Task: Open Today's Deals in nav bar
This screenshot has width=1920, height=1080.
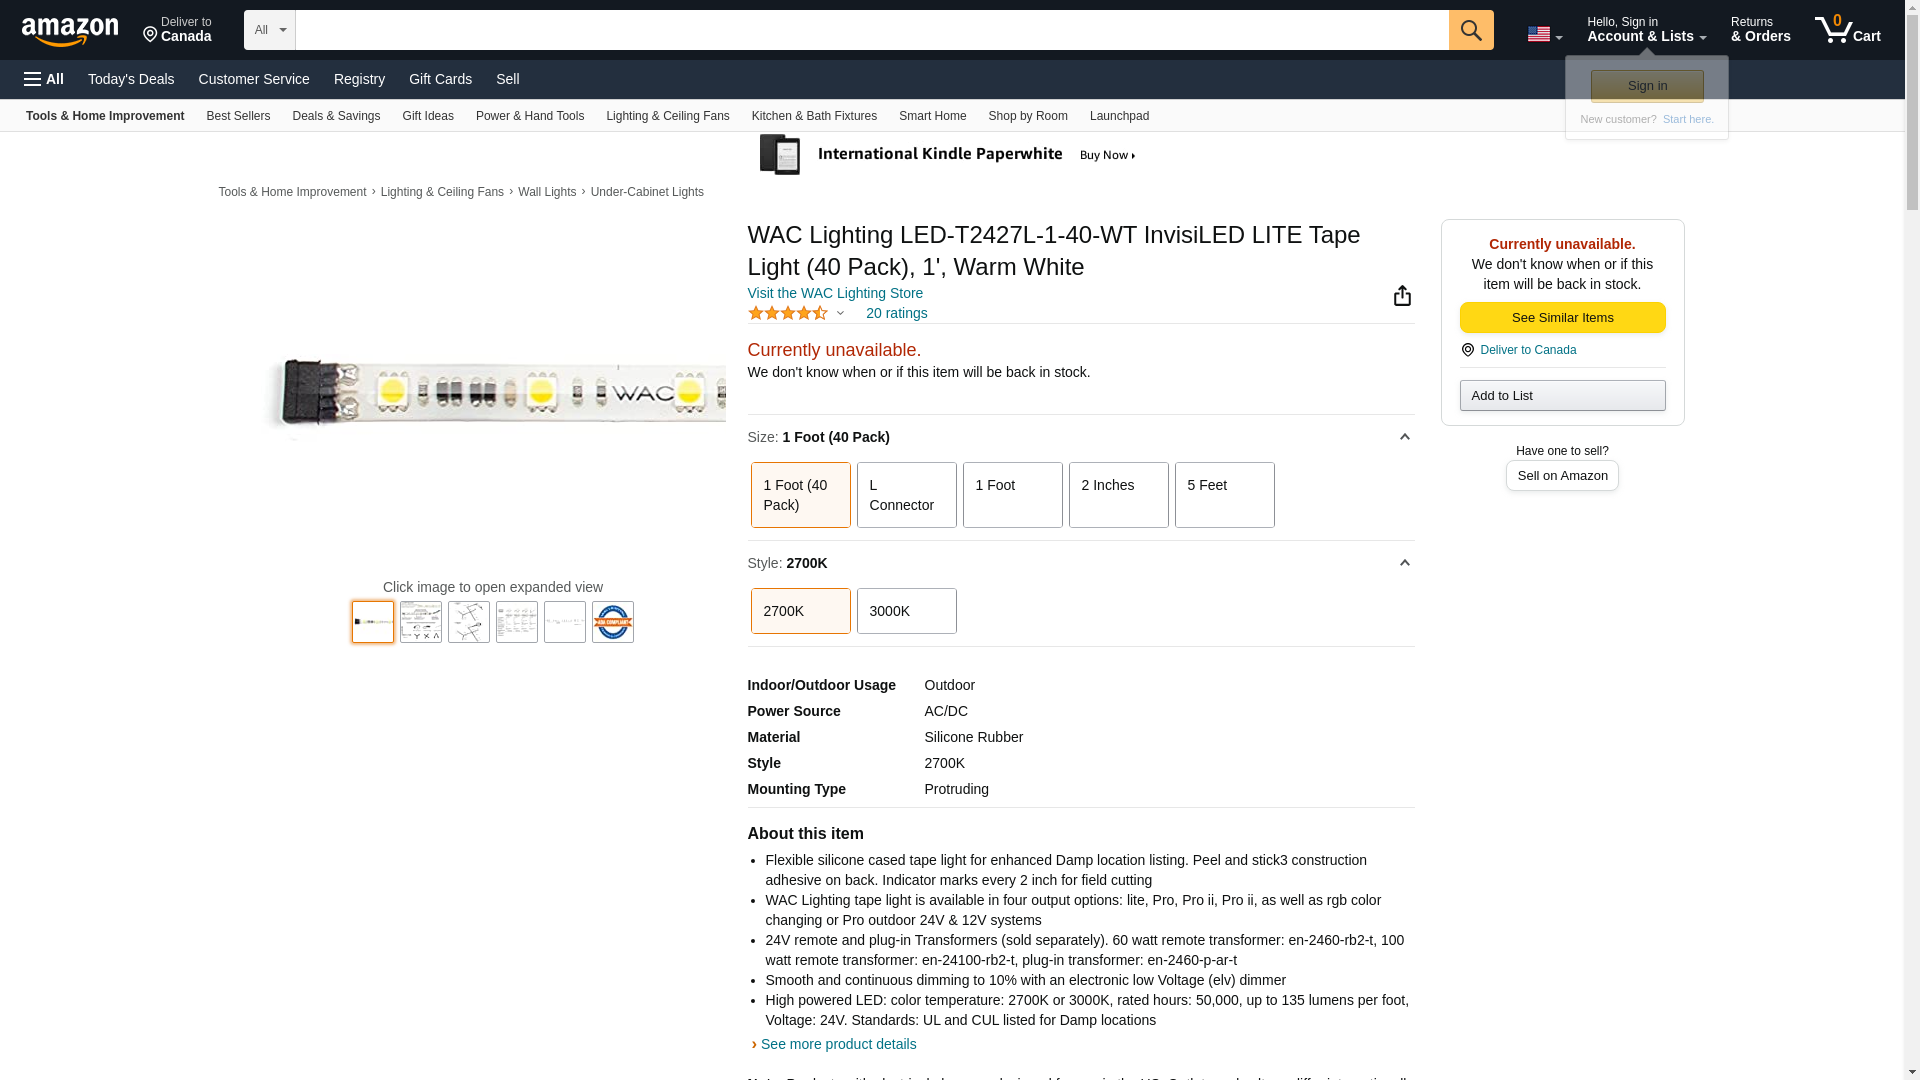Action: 131,79
